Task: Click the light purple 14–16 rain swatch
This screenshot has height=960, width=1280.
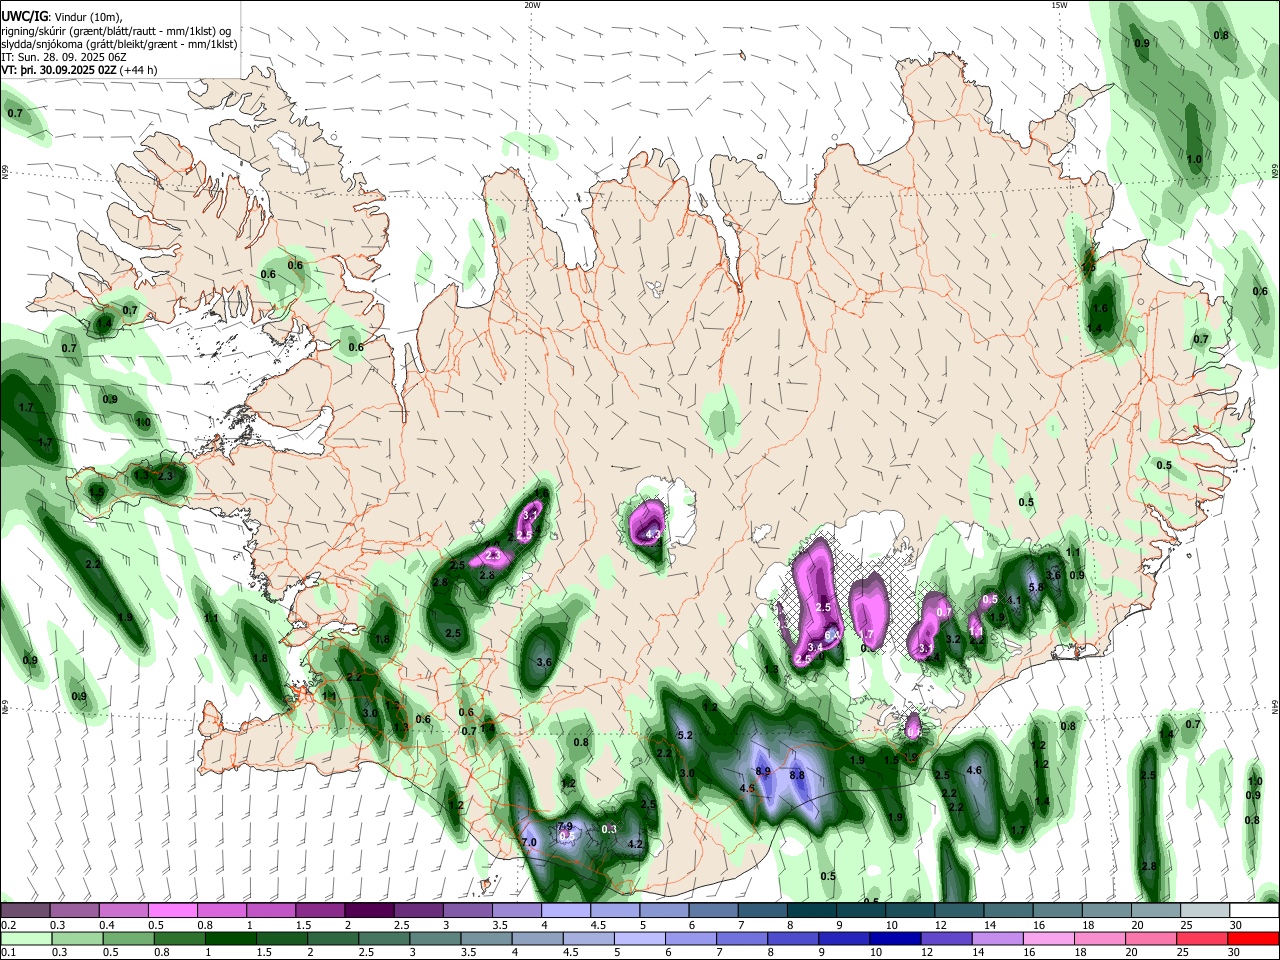Action: [996, 939]
